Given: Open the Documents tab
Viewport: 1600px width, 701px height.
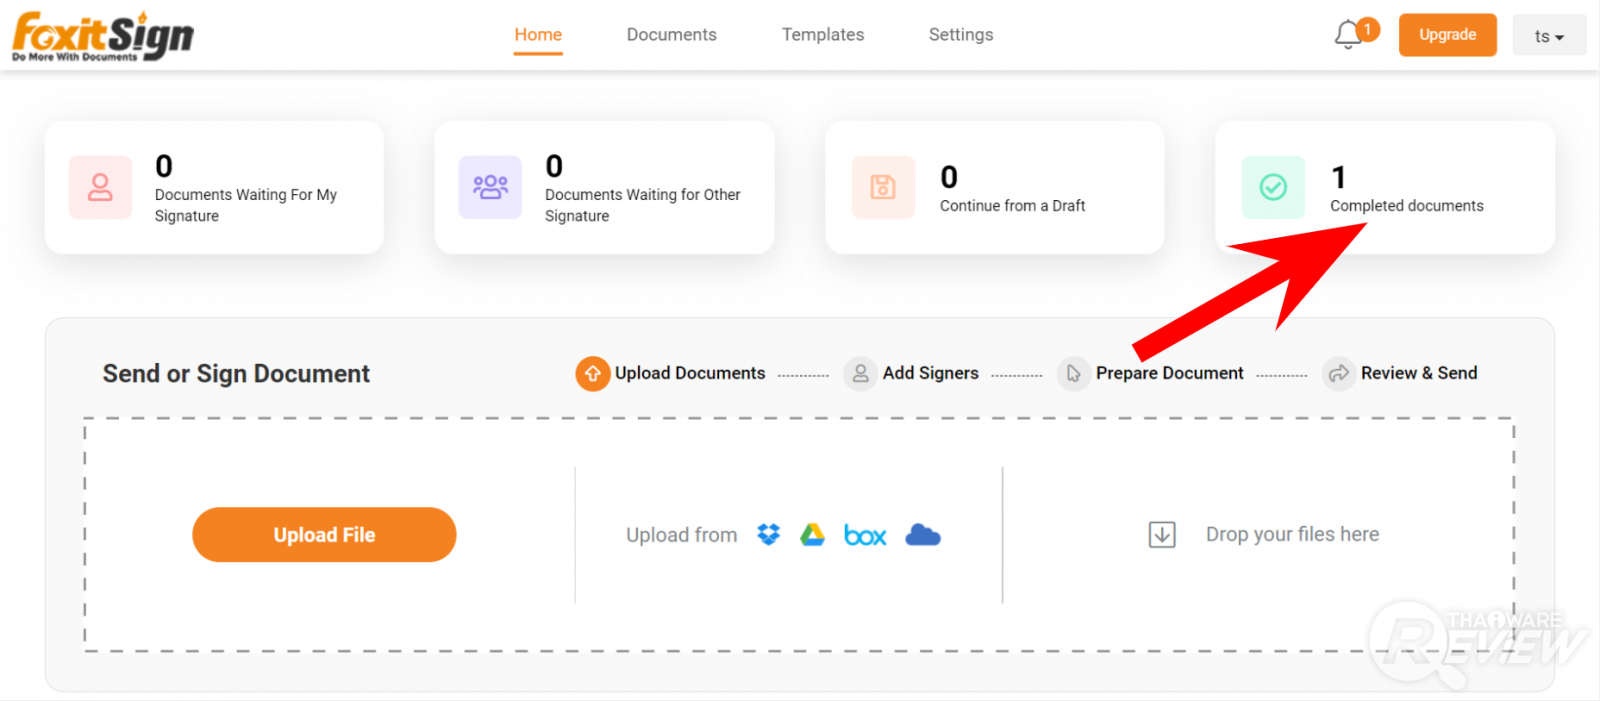Looking at the screenshot, I should pos(672,35).
